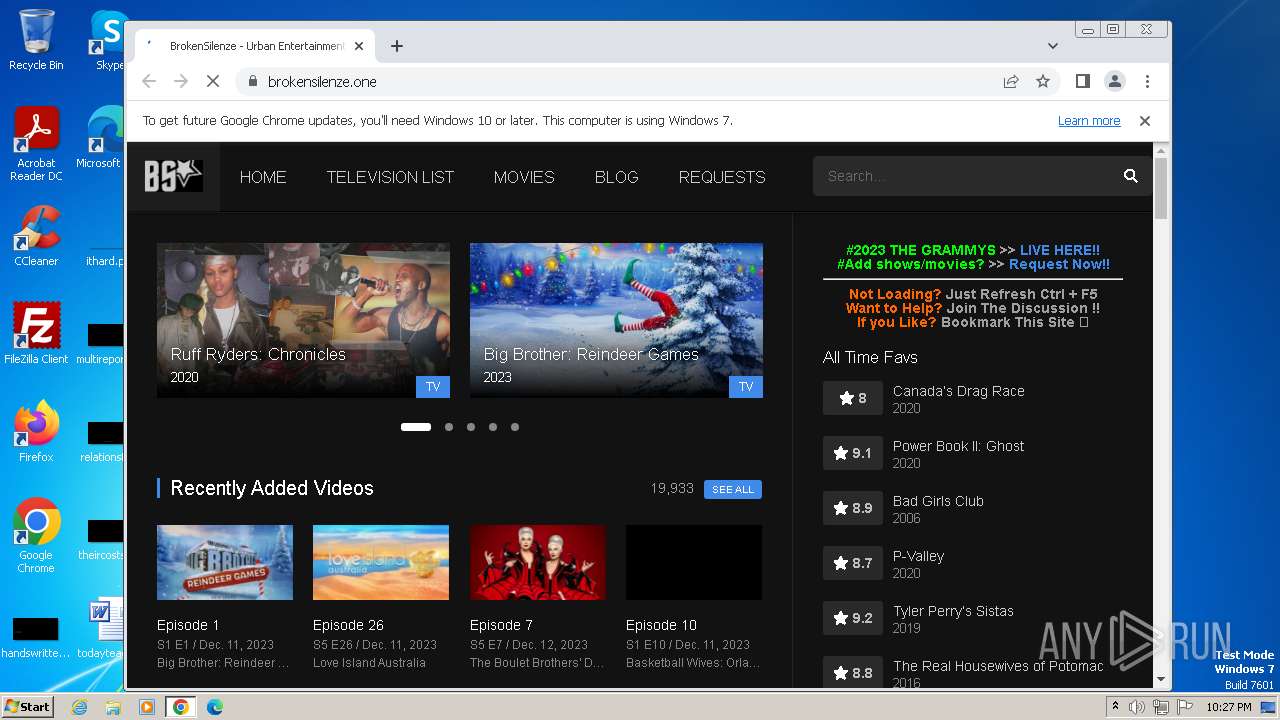
Task: Stop loading the page
Action: point(212,82)
